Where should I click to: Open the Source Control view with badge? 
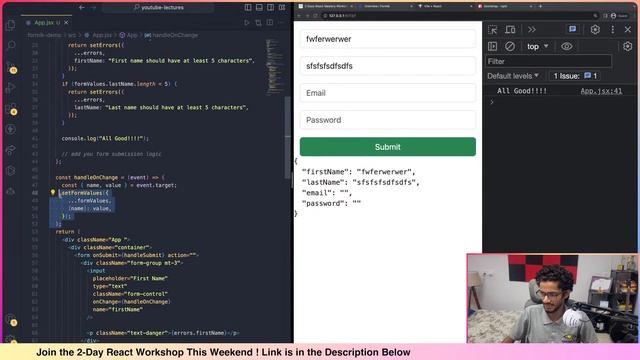(11, 67)
